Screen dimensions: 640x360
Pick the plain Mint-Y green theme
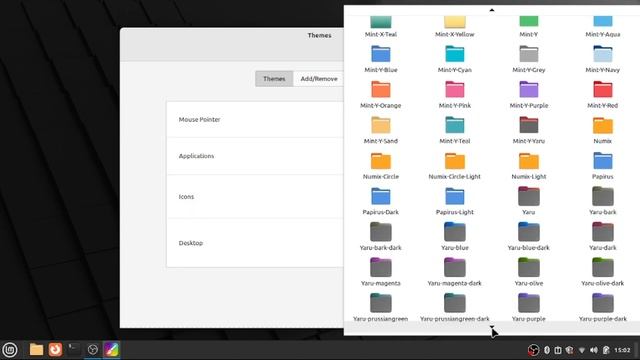529,27
